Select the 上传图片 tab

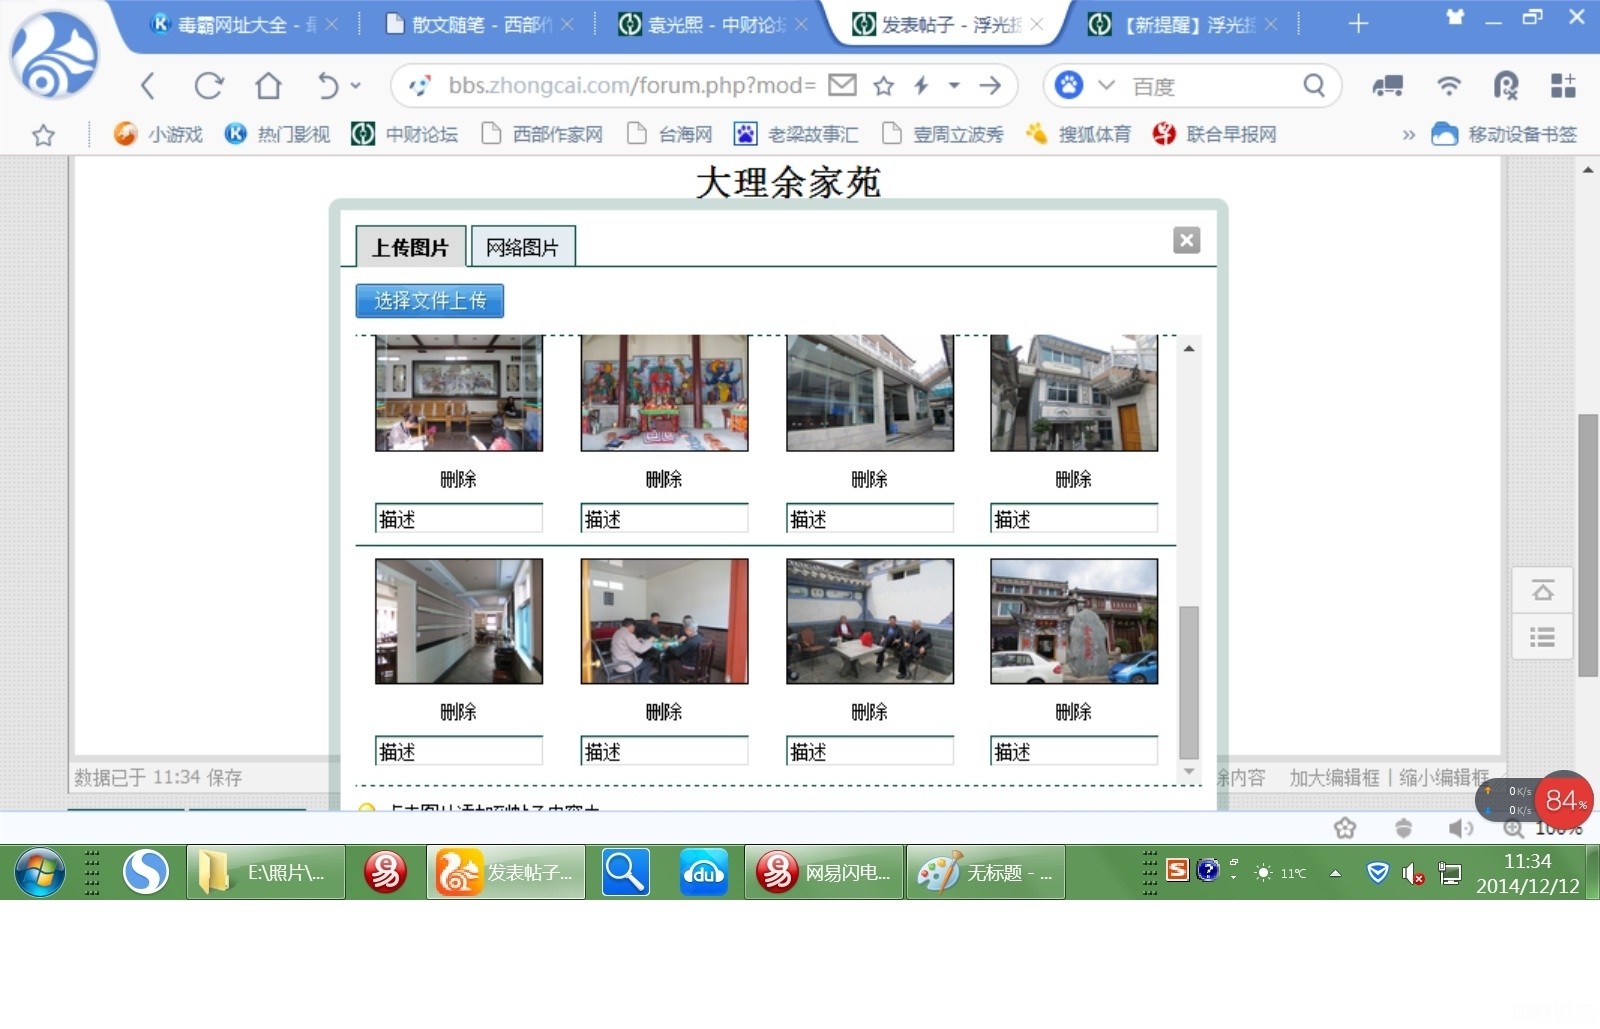(x=410, y=247)
